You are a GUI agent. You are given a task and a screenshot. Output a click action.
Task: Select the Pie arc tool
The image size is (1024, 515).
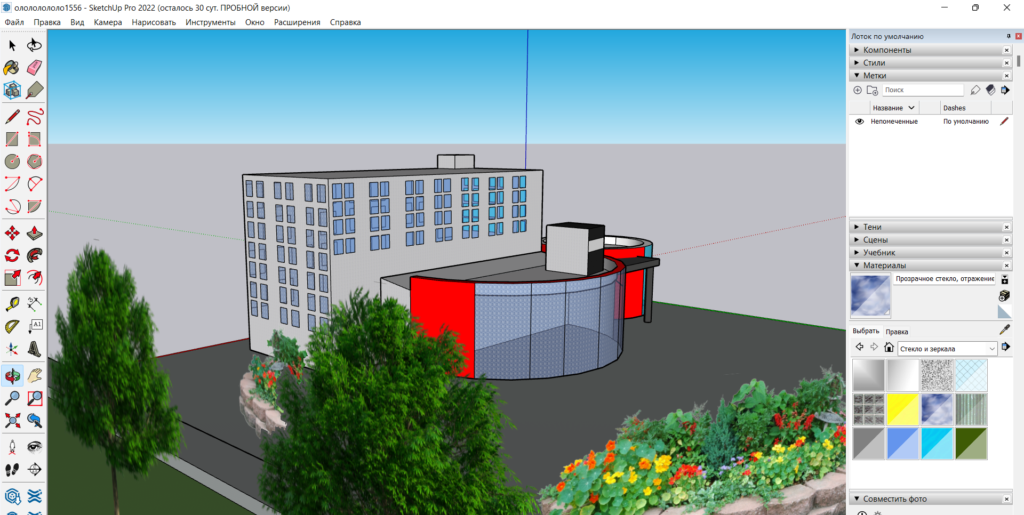(35, 206)
